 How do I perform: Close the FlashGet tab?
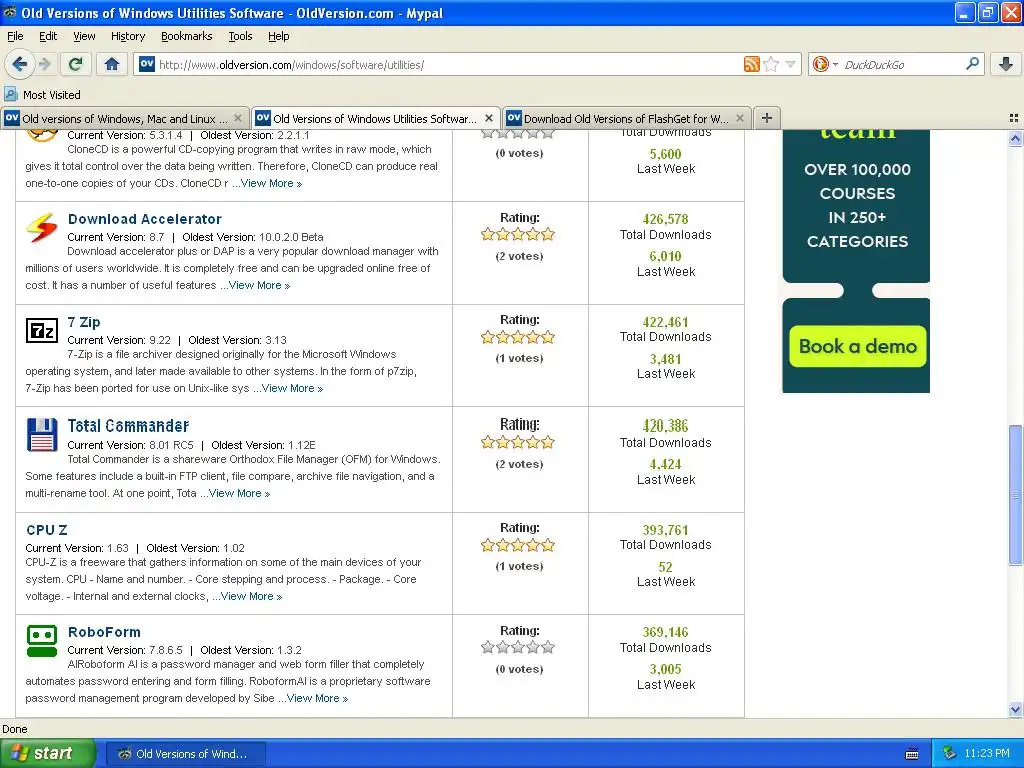coord(739,118)
